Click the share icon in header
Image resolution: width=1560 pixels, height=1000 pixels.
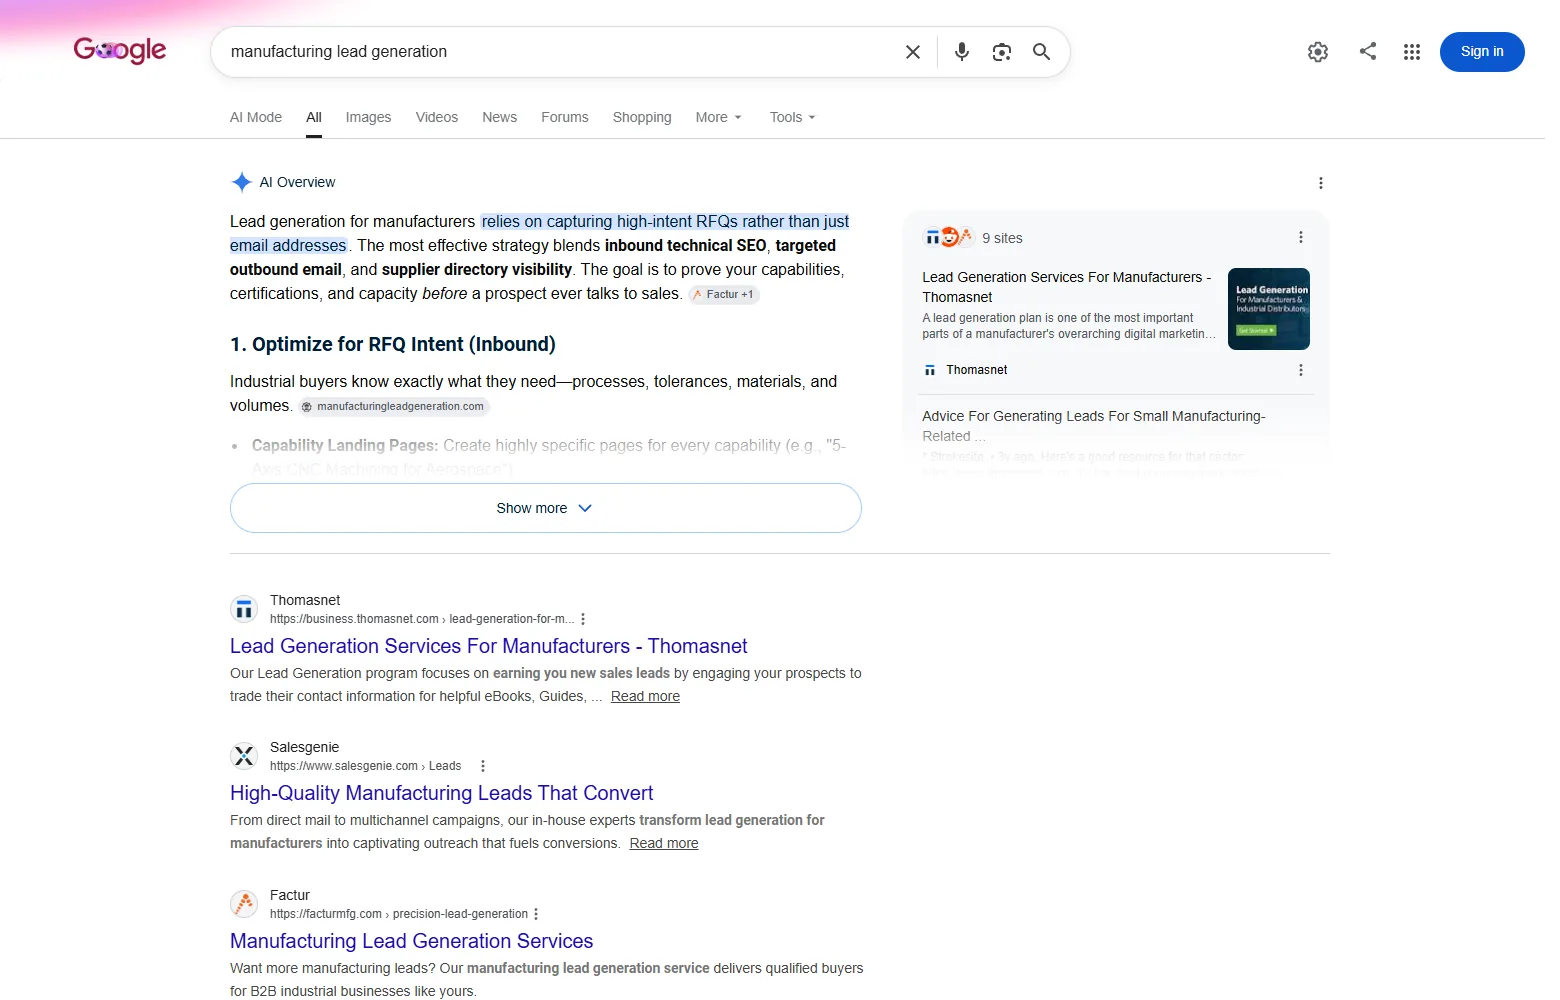pos(1368,51)
